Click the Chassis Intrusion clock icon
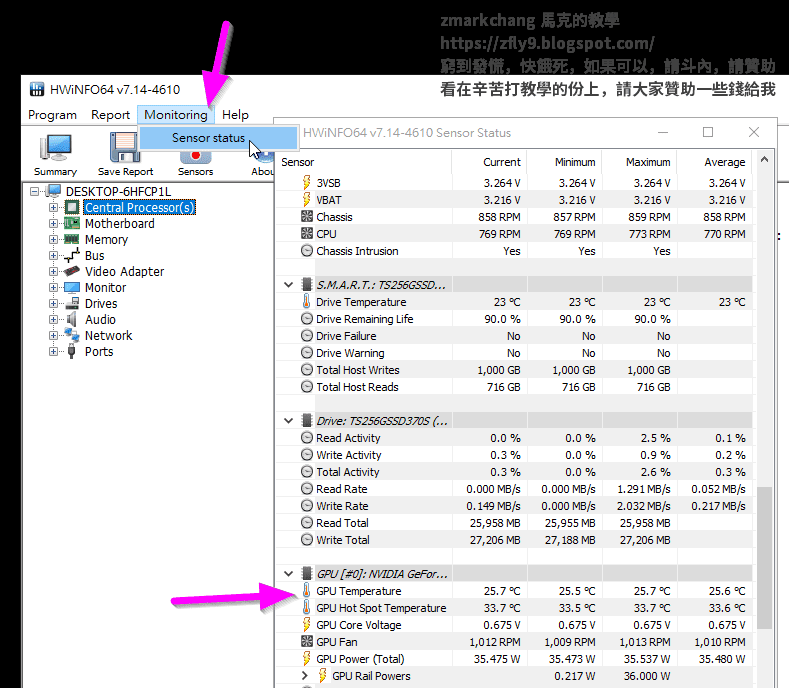This screenshot has width=789, height=688. (307, 250)
